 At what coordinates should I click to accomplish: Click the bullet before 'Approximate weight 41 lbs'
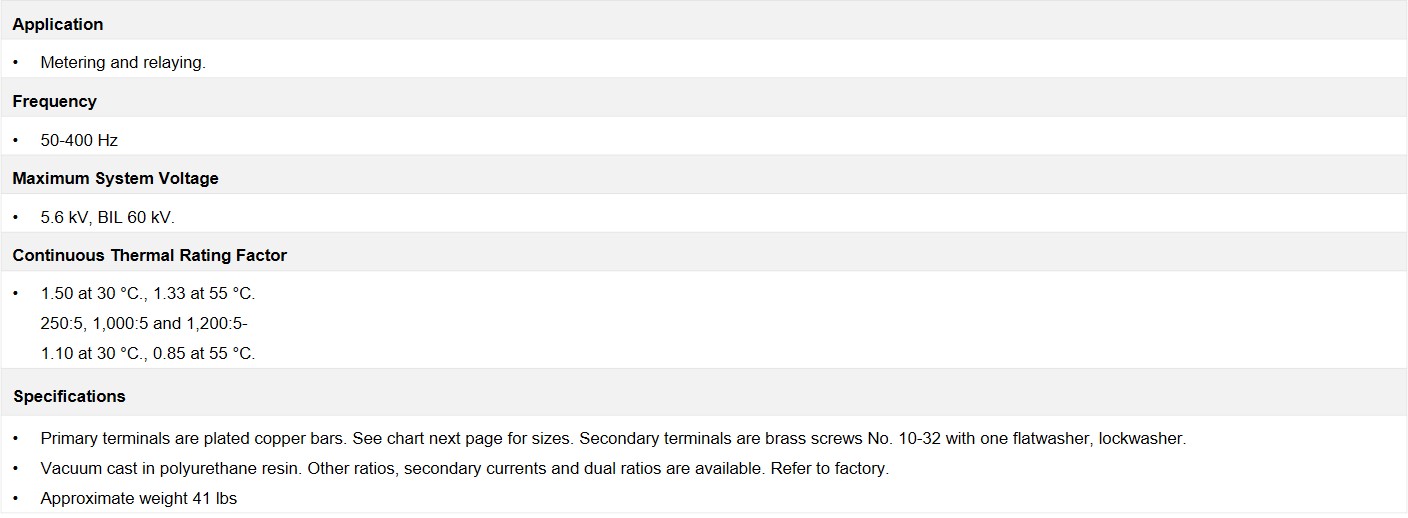16,498
